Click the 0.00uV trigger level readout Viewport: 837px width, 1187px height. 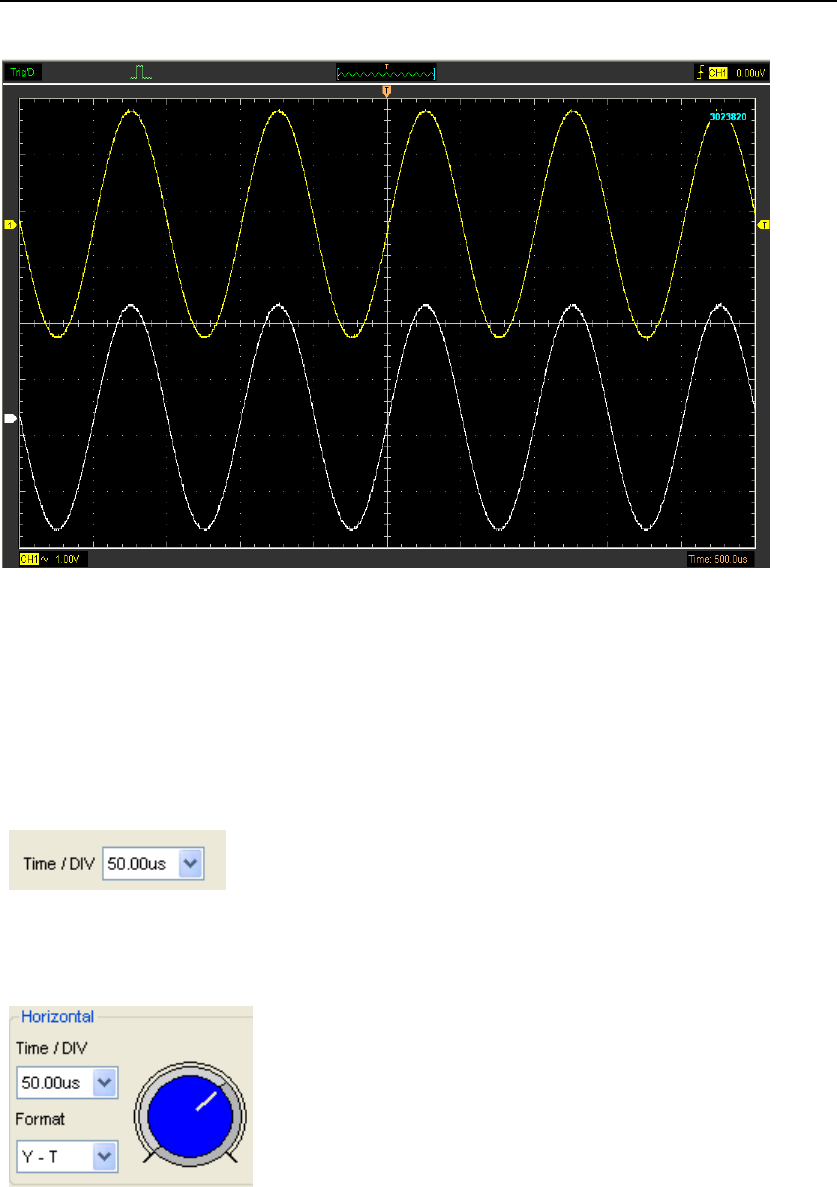pyautogui.click(x=750, y=73)
